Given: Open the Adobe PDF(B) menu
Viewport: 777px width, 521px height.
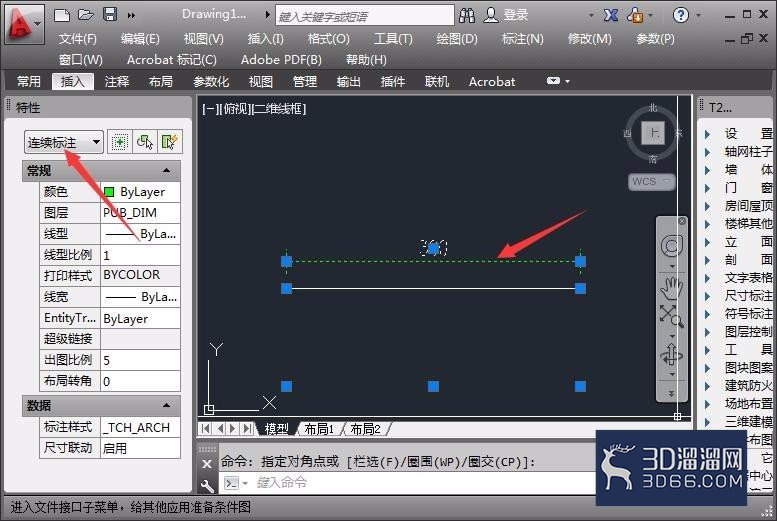Looking at the screenshot, I should (x=281, y=60).
